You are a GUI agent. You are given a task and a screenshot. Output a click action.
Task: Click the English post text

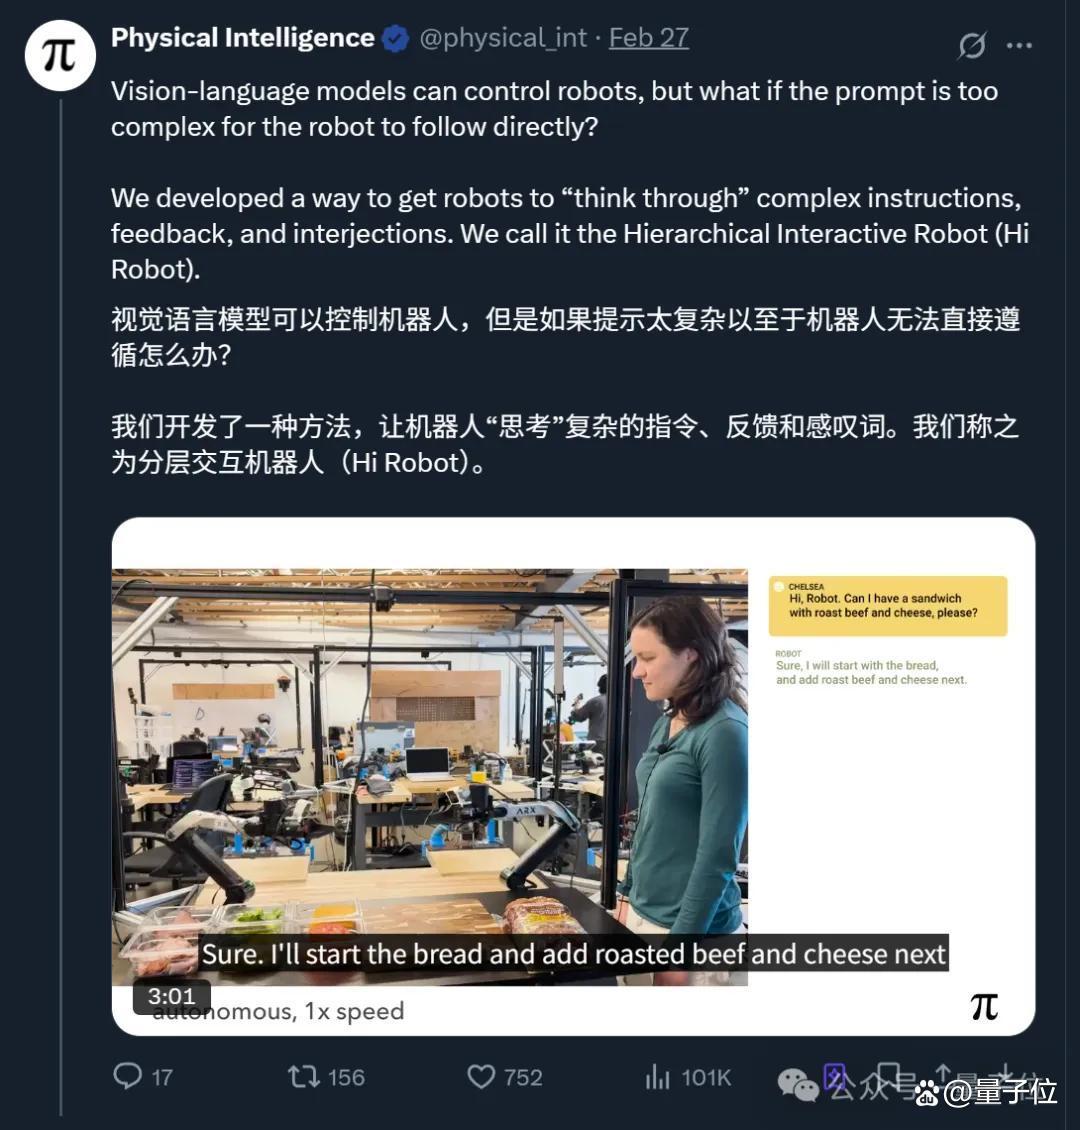(x=570, y=180)
